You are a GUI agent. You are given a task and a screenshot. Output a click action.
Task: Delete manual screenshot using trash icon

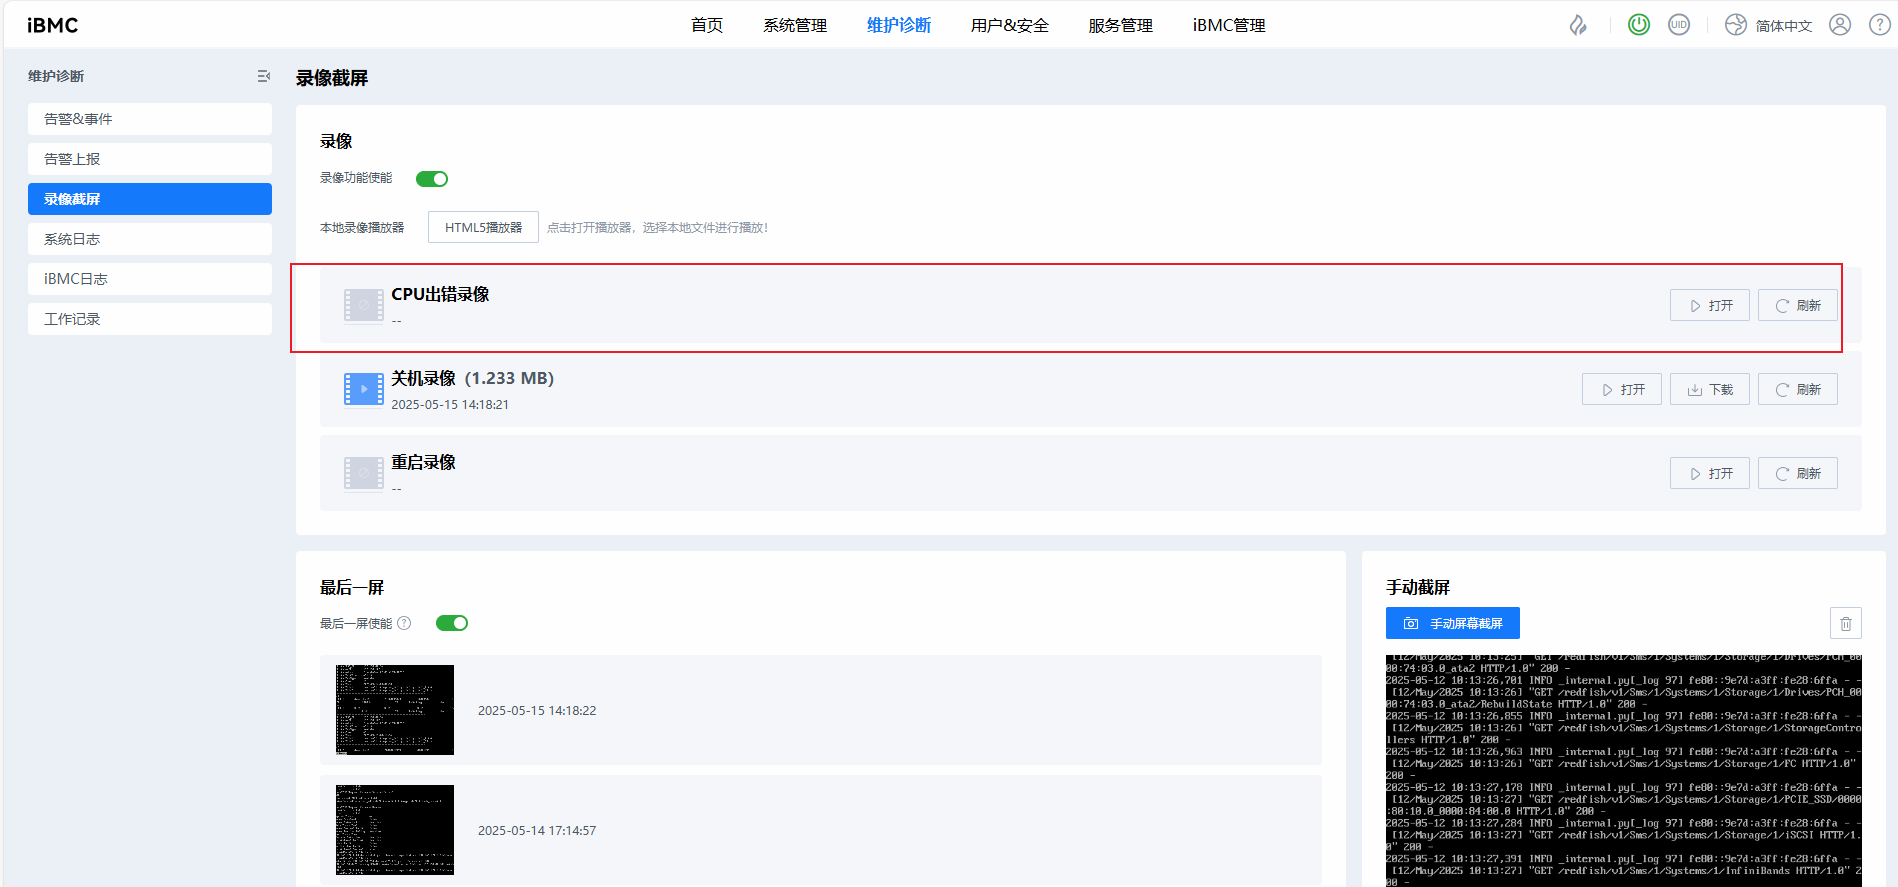[1845, 623]
